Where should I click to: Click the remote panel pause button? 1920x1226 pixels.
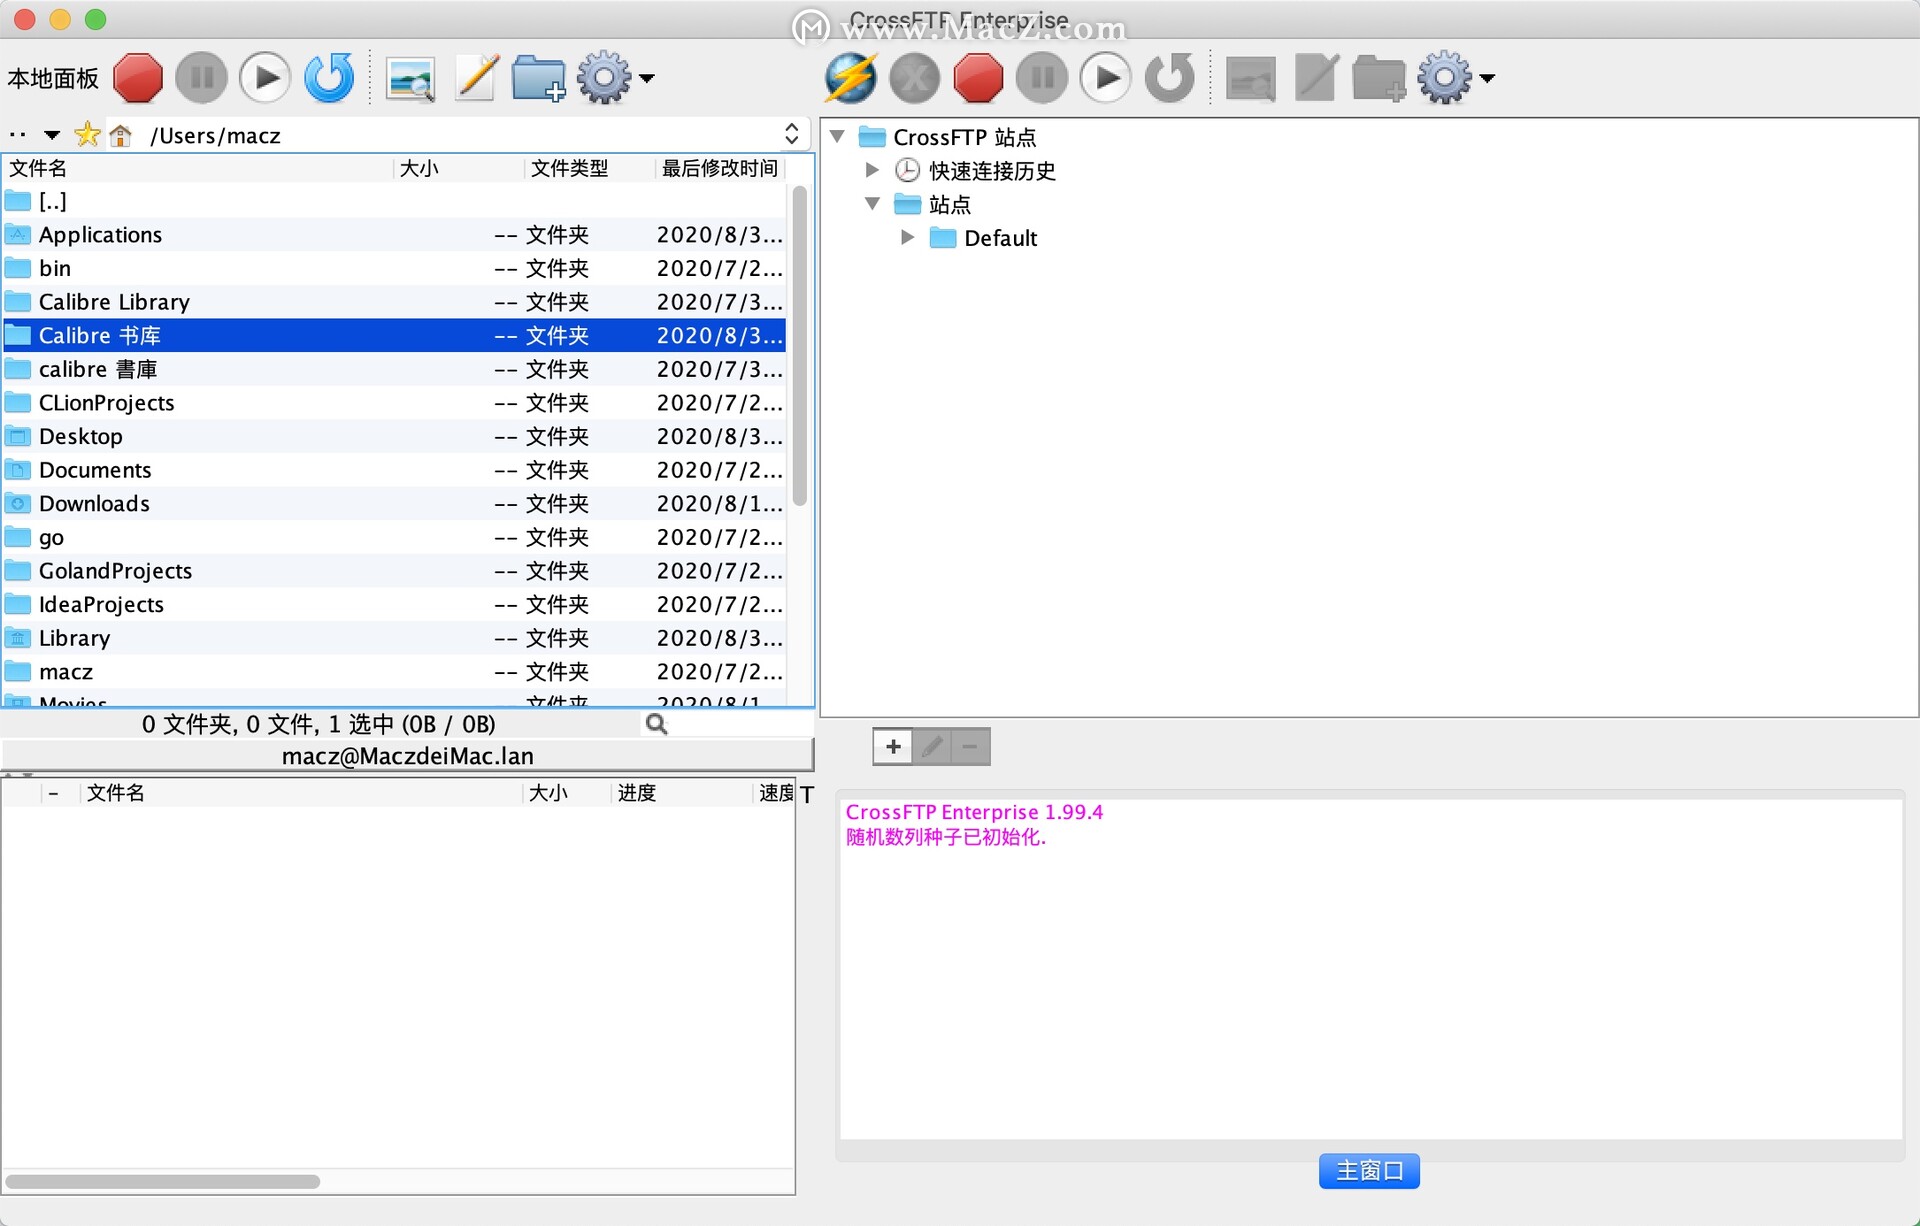click(x=1042, y=78)
